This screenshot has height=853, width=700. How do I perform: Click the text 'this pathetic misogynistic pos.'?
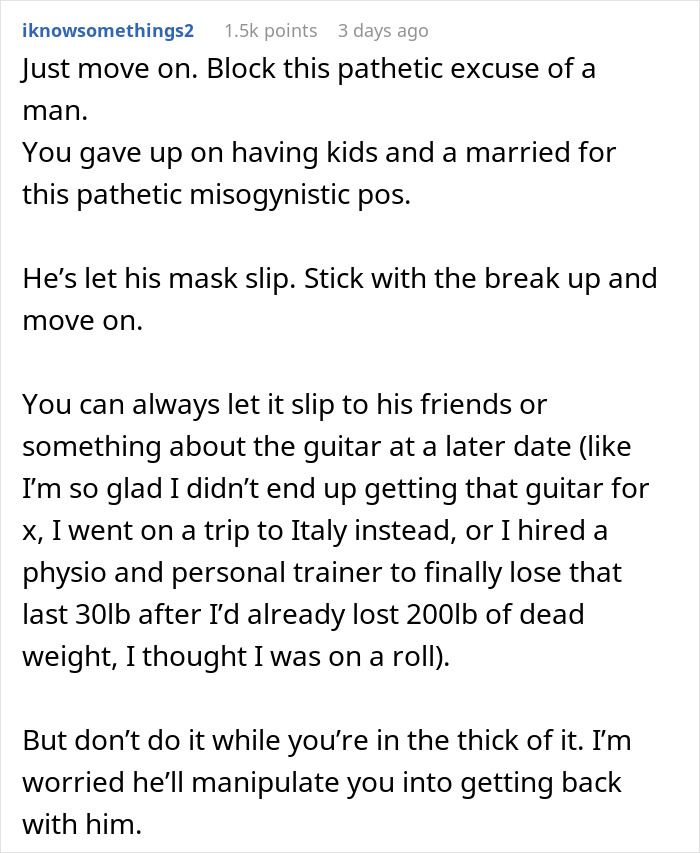point(216,195)
